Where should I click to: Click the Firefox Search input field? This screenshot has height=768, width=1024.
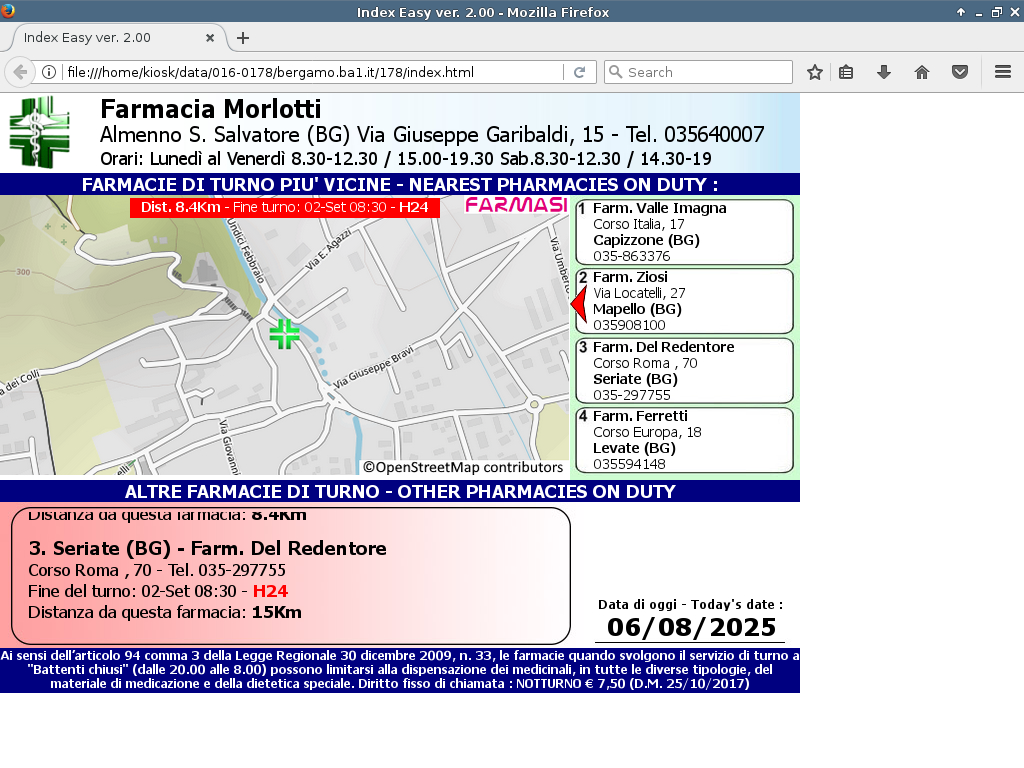tap(705, 72)
